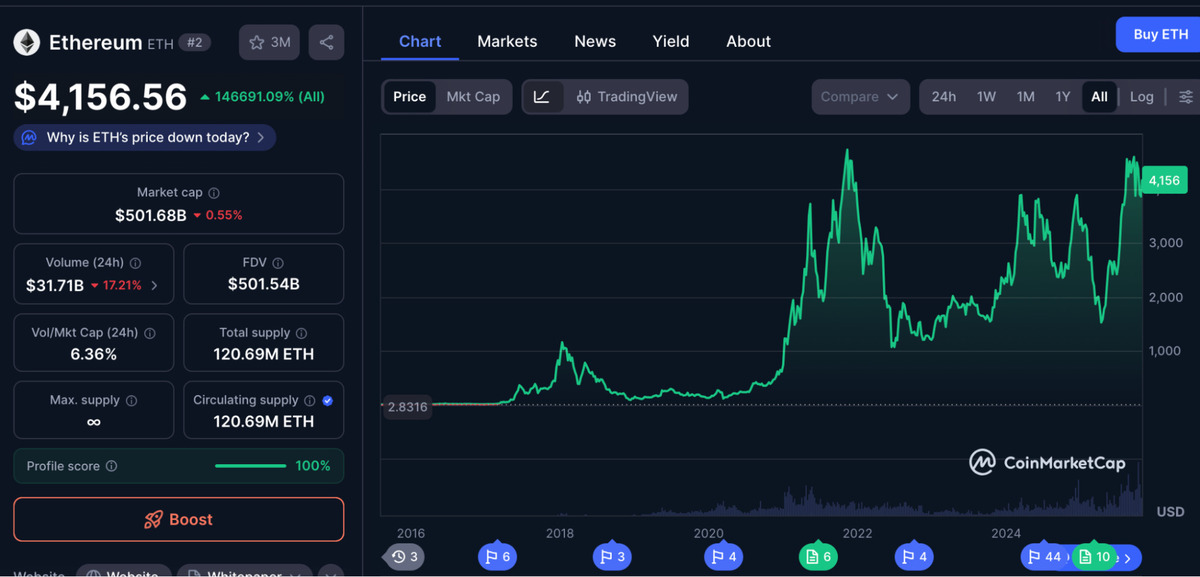Switch to the Yield tab

coord(671,41)
